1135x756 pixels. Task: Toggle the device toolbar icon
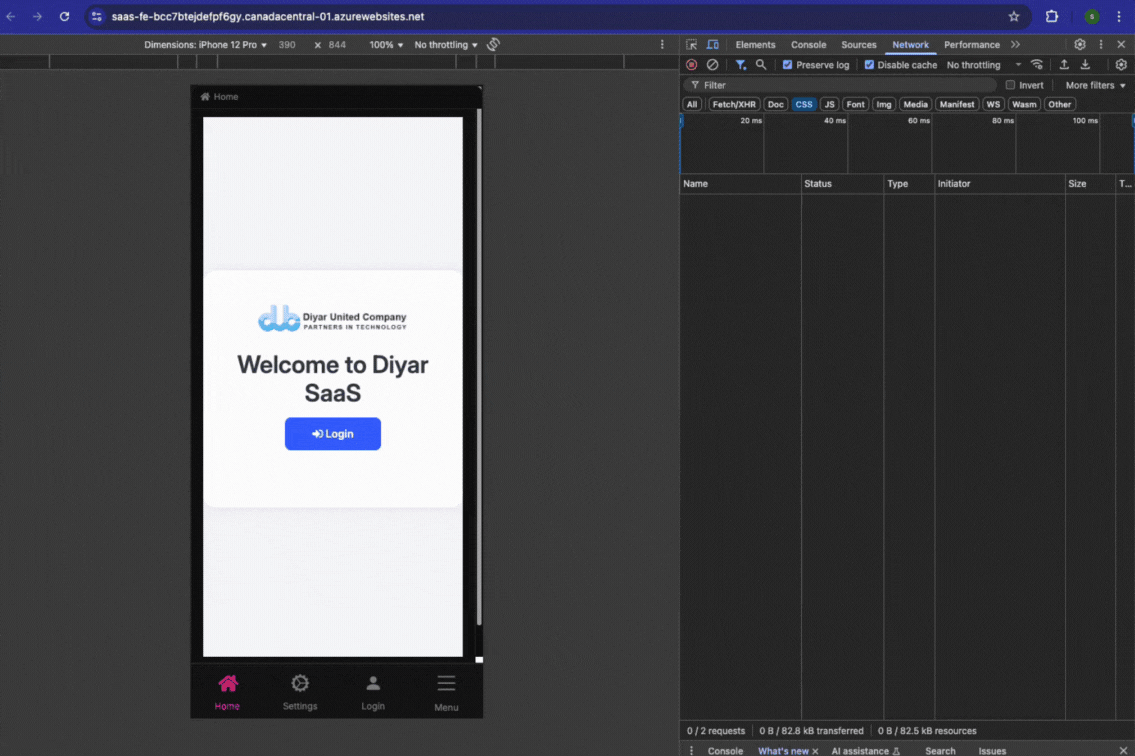pos(713,45)
